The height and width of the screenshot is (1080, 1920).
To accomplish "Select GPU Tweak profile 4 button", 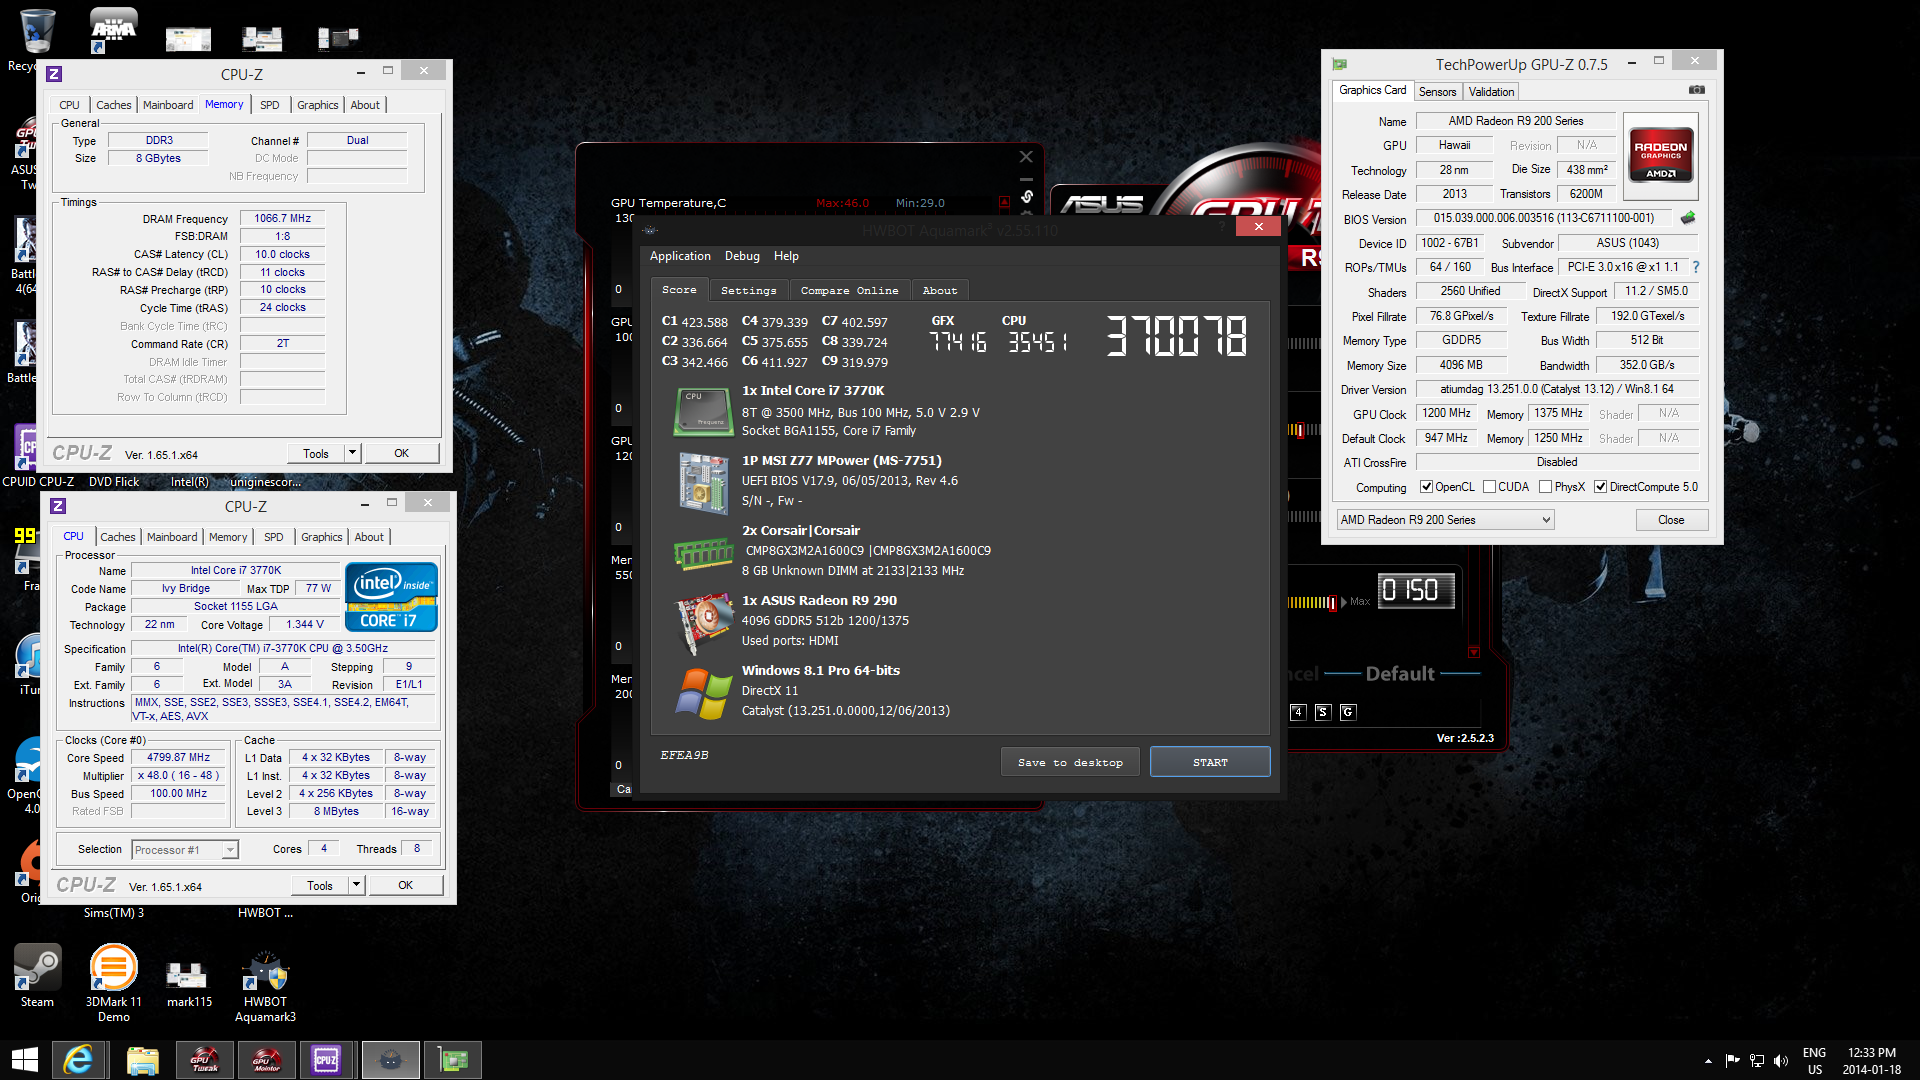I will point(1298,712).
